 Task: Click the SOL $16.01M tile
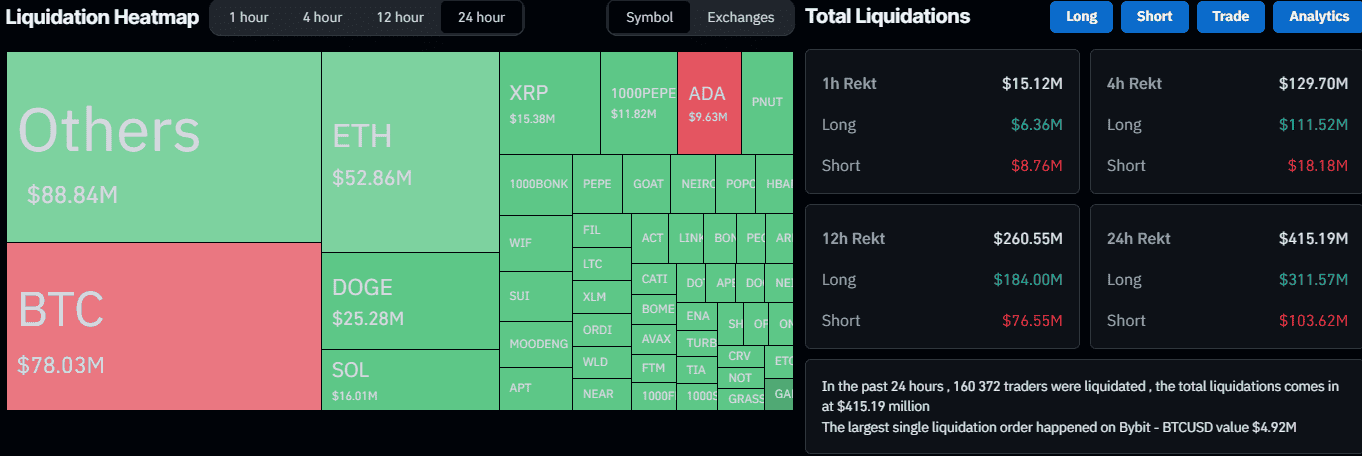click(x=410, y=379)
